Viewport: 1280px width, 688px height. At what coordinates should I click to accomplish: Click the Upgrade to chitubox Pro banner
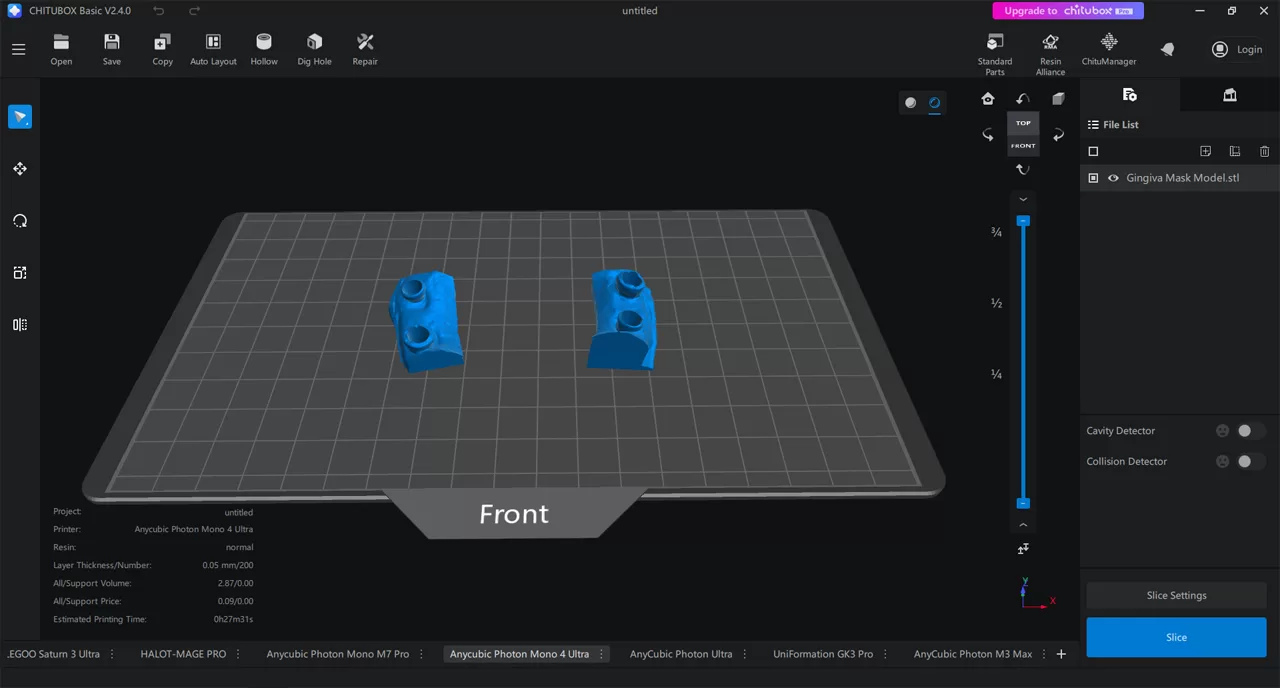[1067, 10]
